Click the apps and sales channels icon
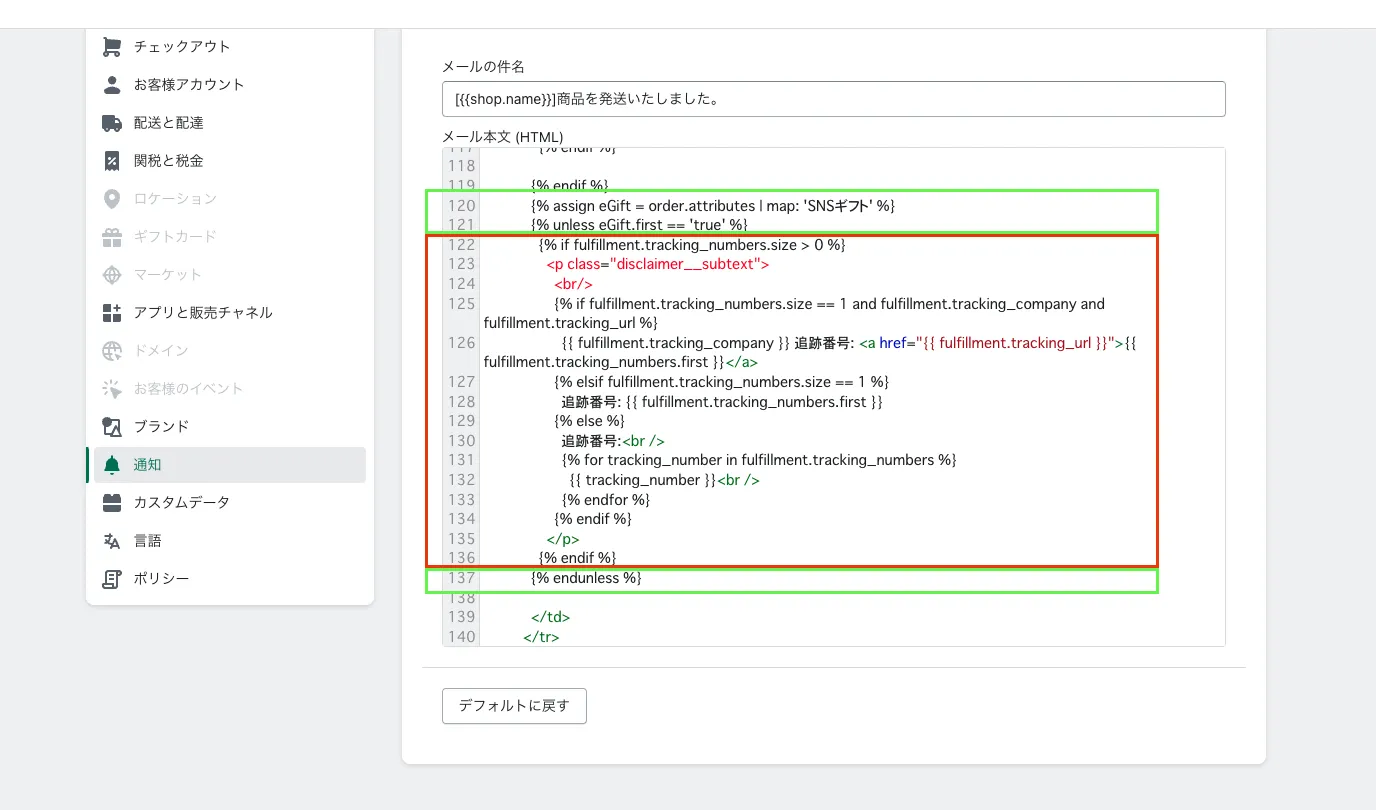 point(112,313)
